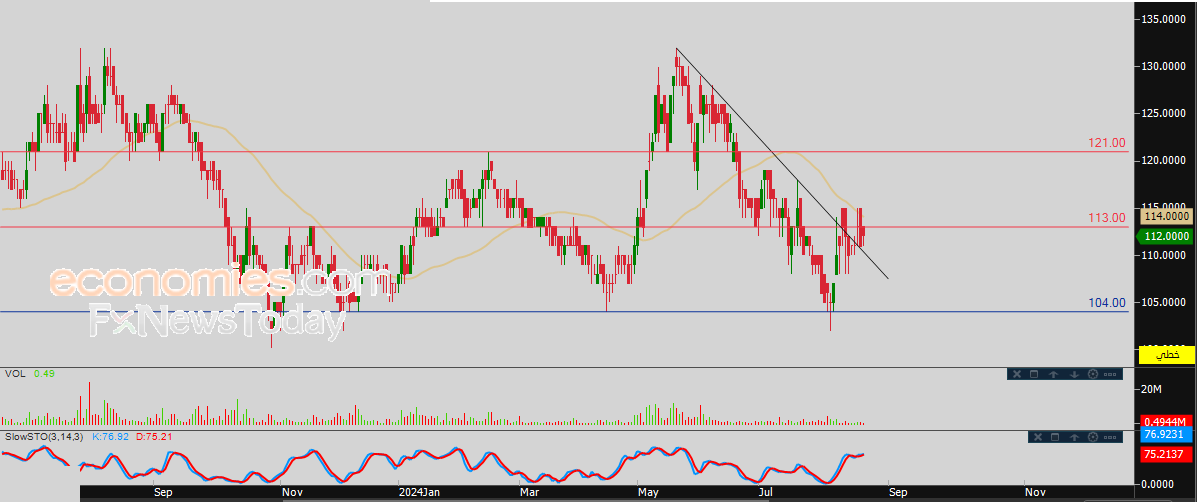Click the green 112.0000 current price tag
Viewport: 1197px width, 502px height.
[1164, 237]
